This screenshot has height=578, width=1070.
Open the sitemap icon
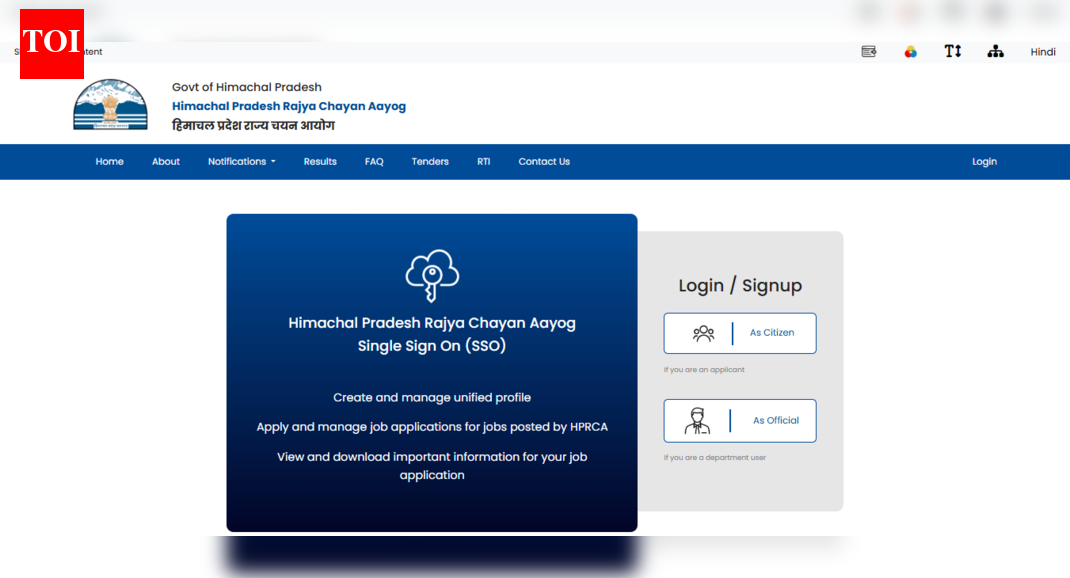click(995, 52)
